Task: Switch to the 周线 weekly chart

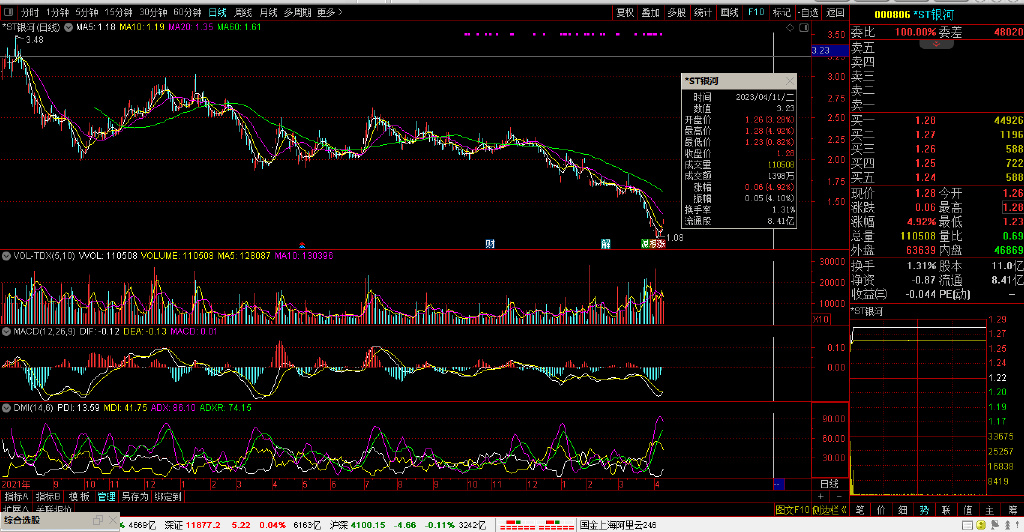Action: [243, 12]
